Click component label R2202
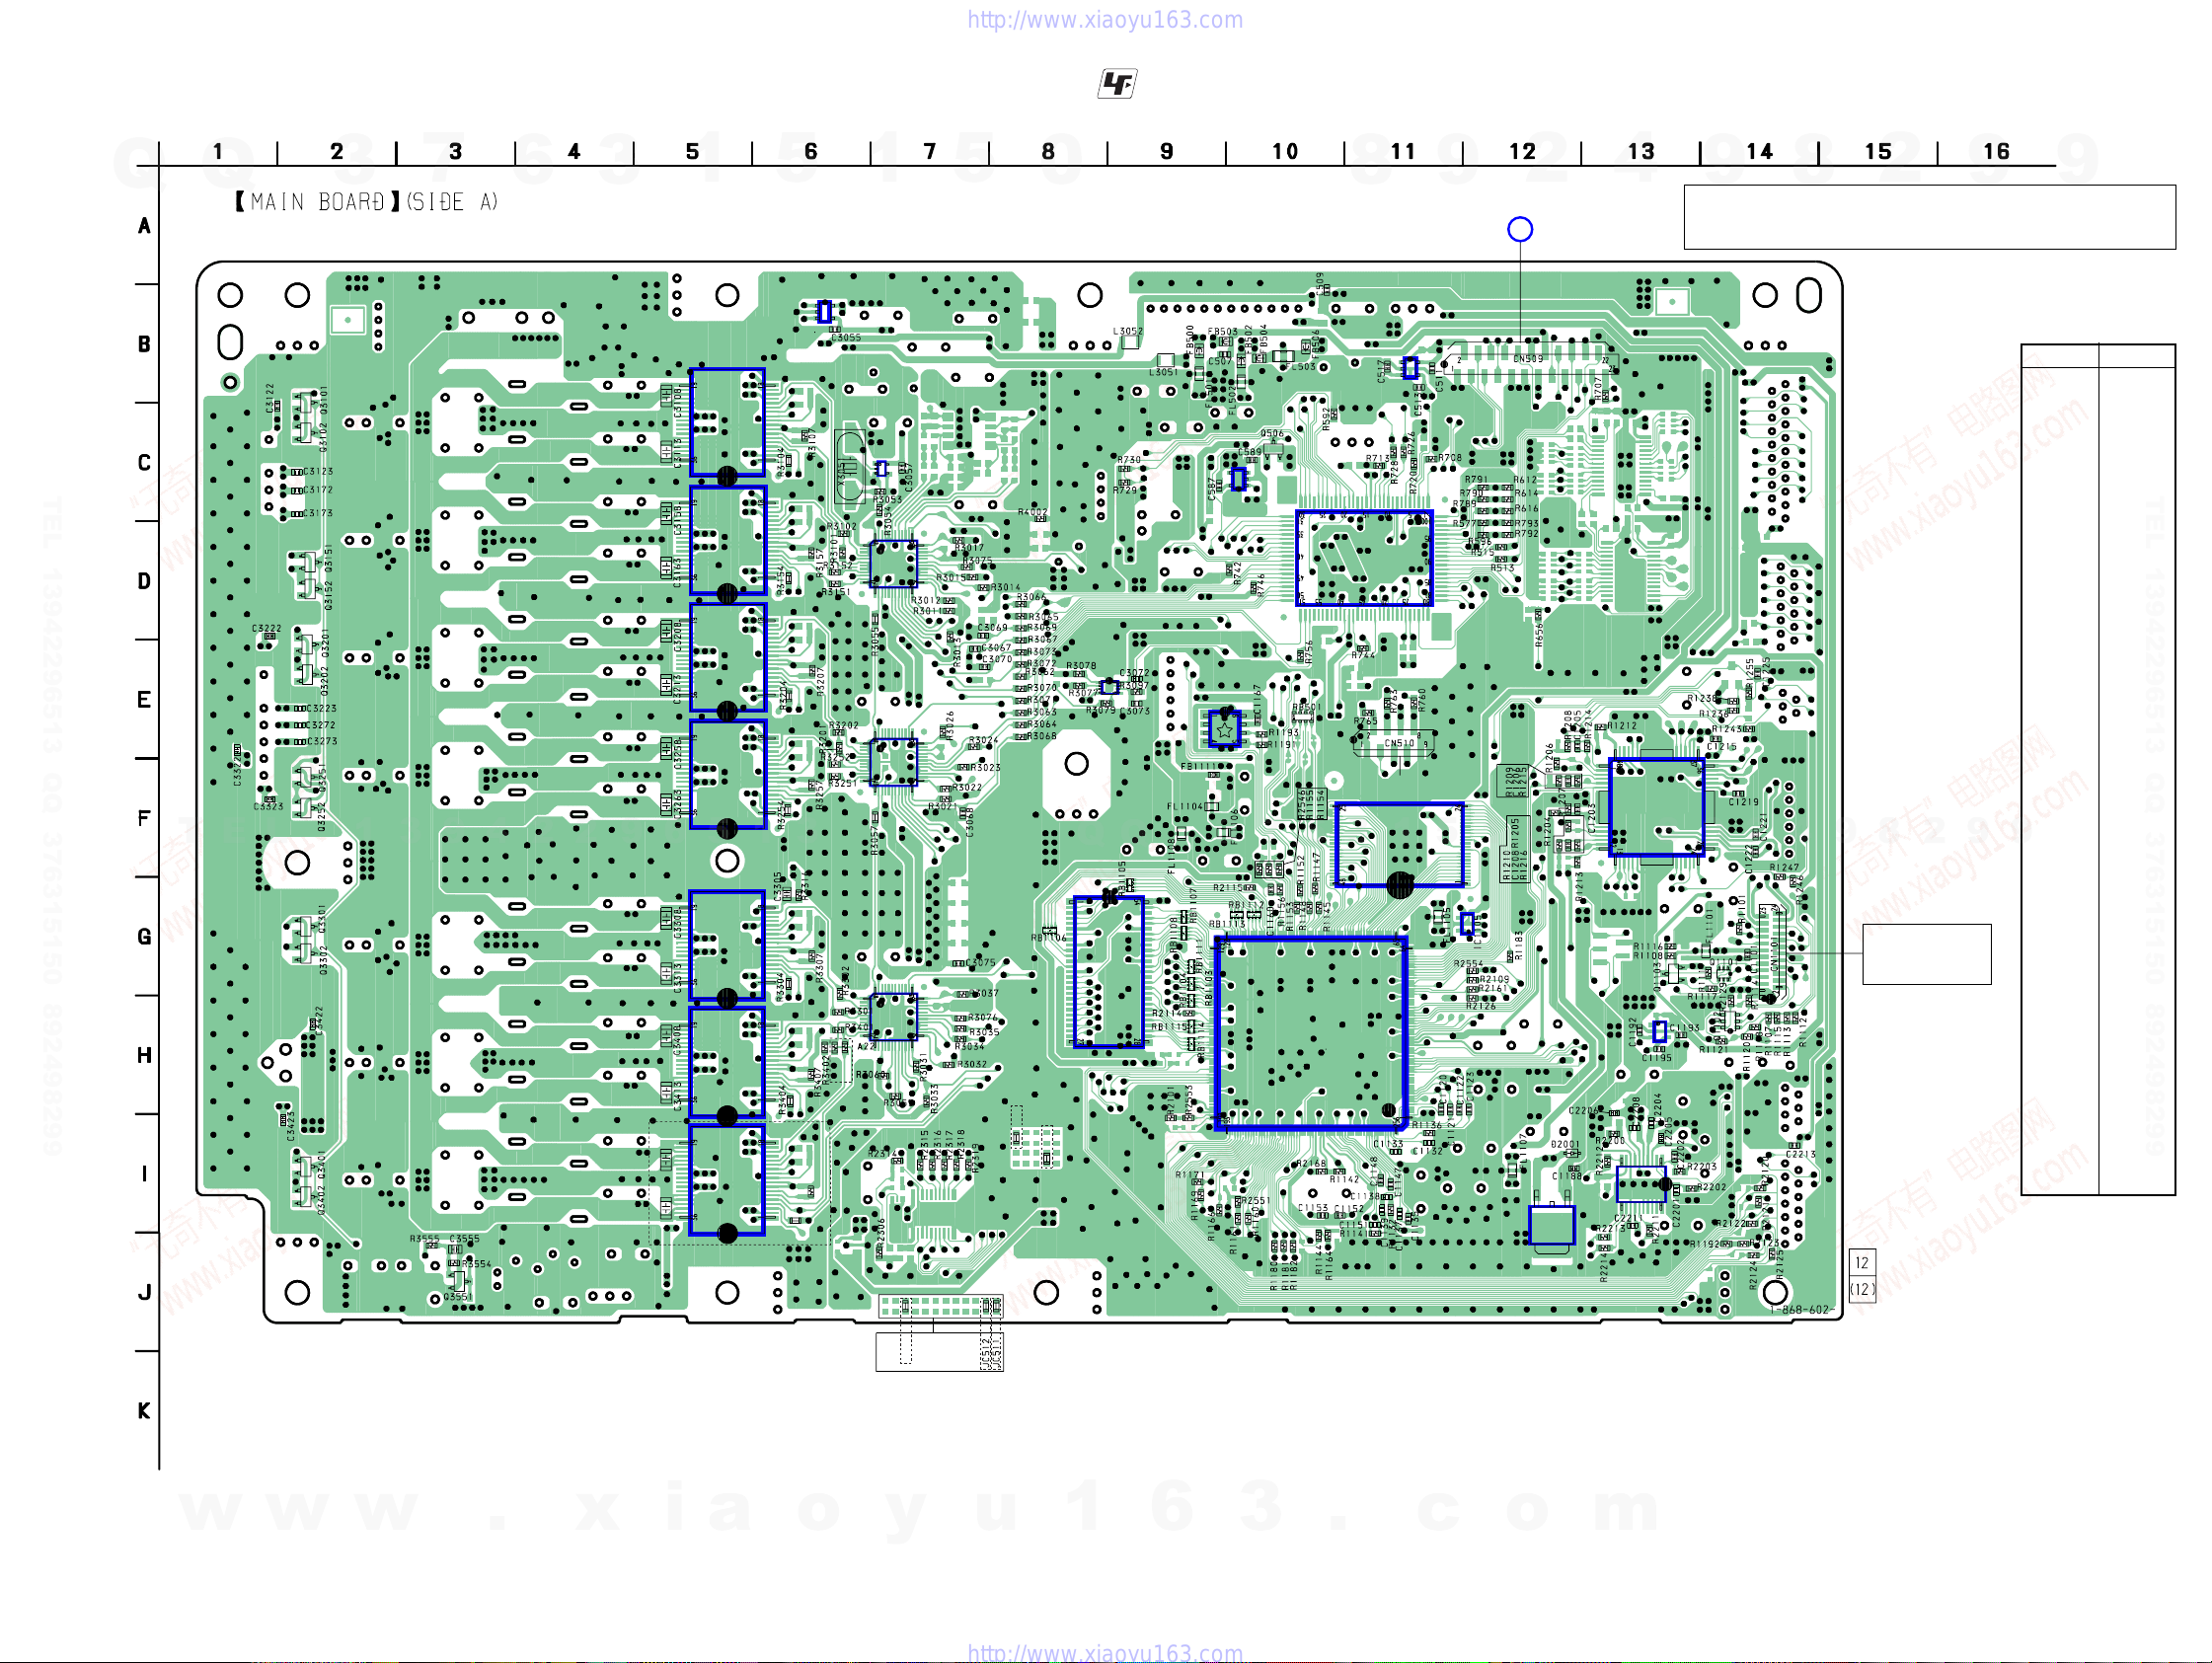 pyautogui.click(x=1712, y=1188)
